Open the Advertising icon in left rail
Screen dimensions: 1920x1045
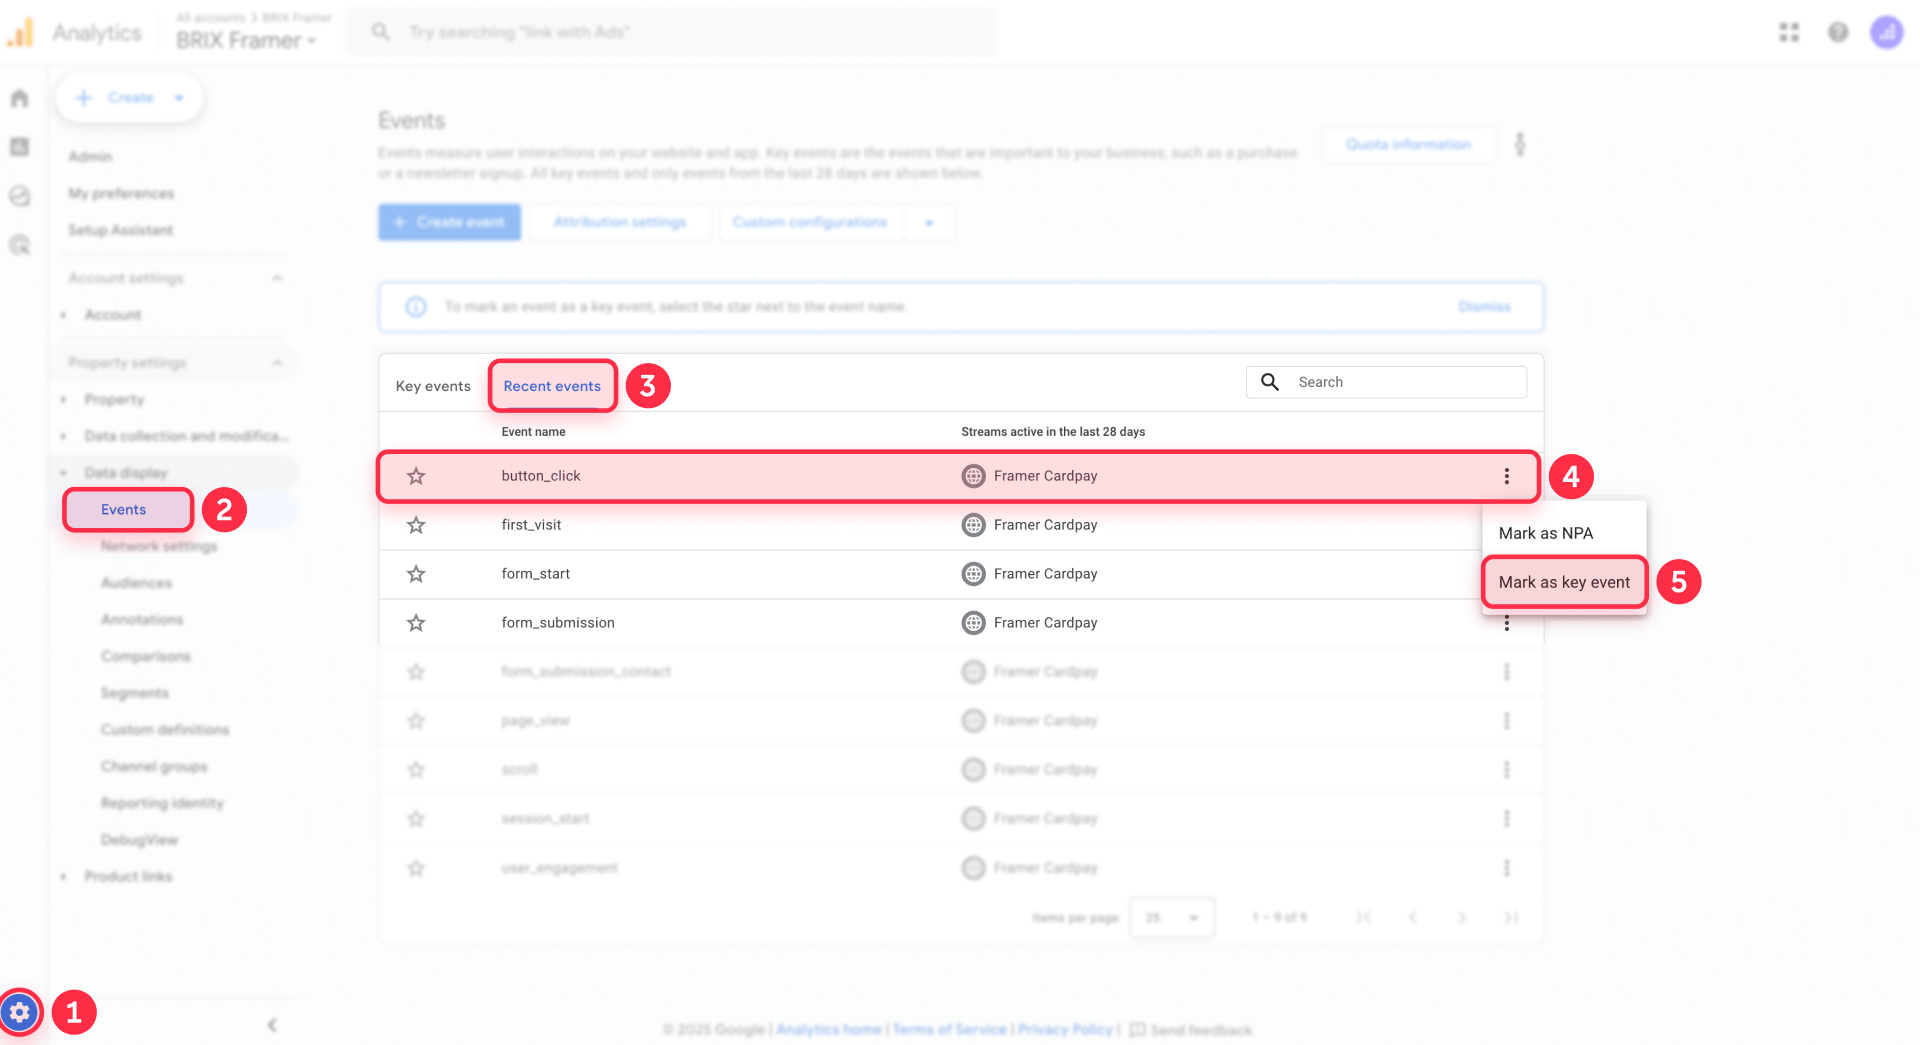click(20, 245)
